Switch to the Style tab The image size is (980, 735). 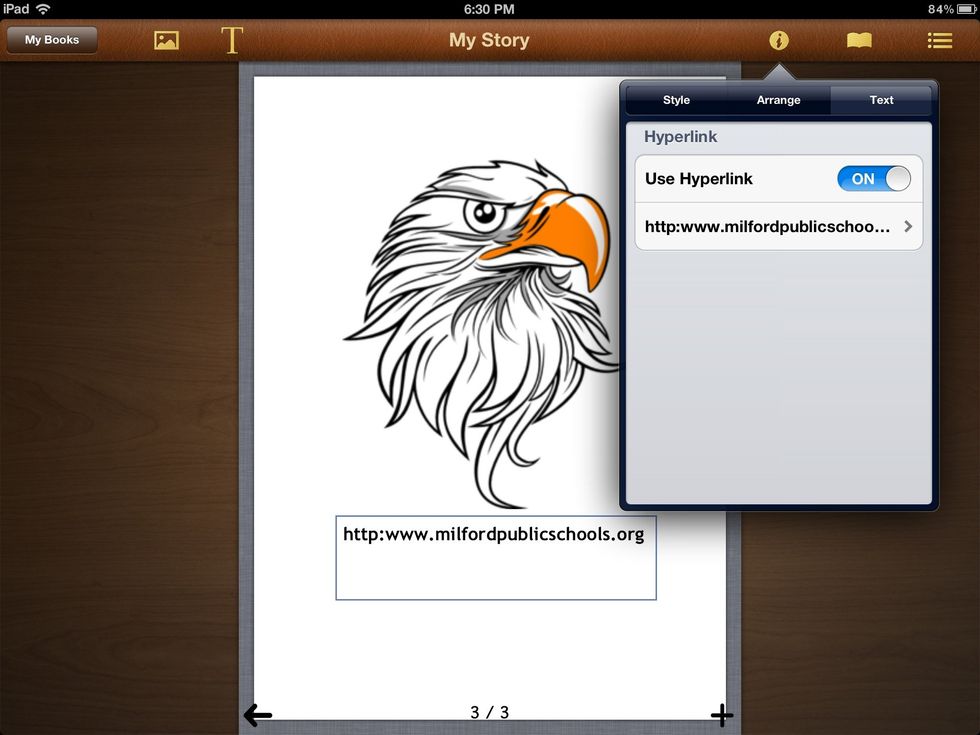click(675, 100)
